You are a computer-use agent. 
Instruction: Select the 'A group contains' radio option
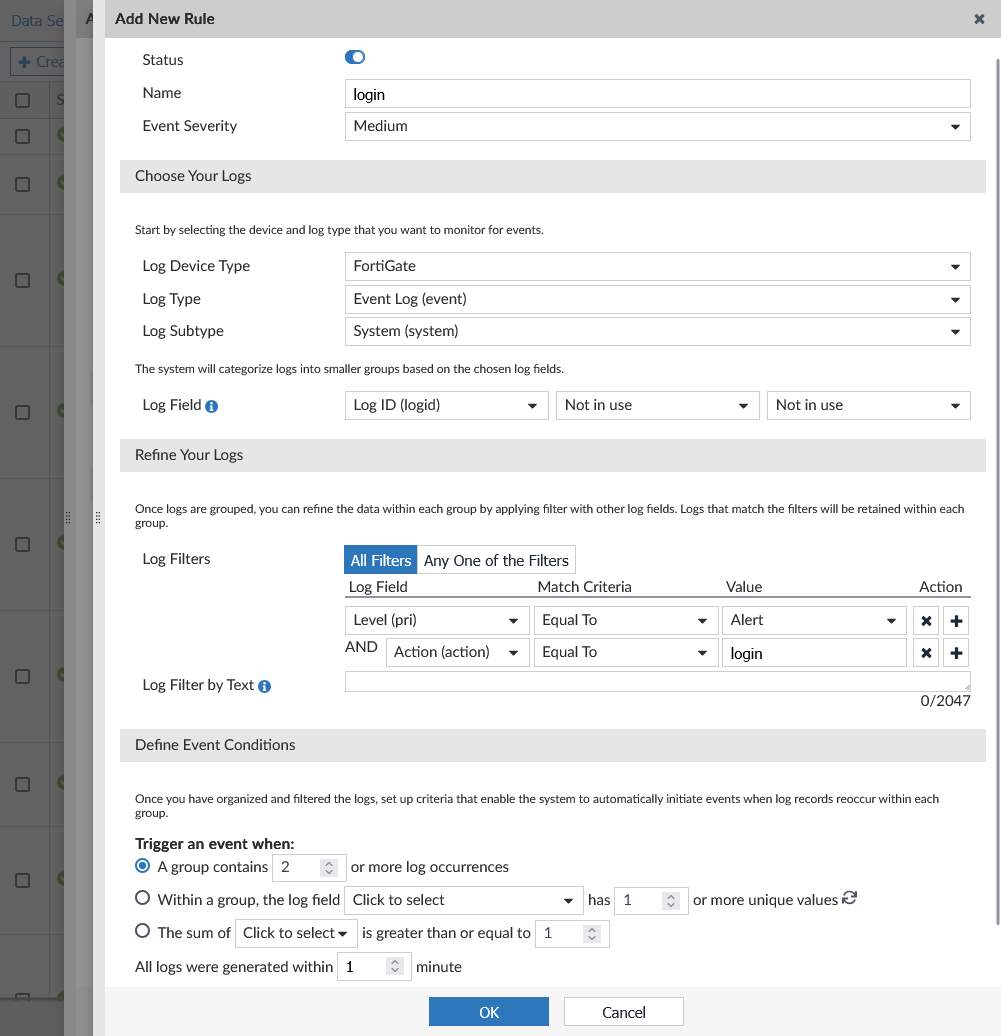[x=143, y=866]
